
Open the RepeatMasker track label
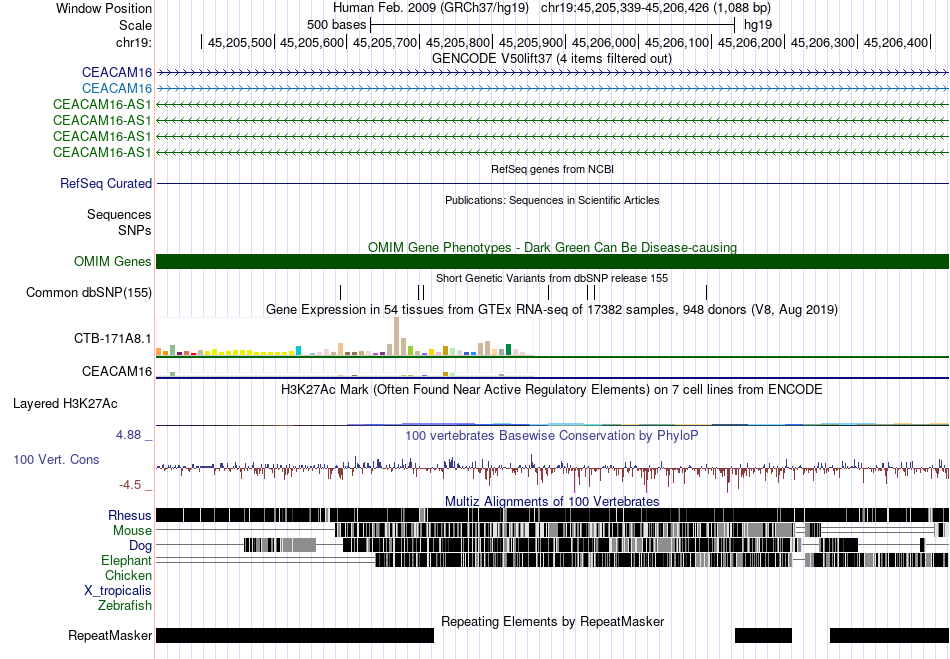click(x=110, y=635)
